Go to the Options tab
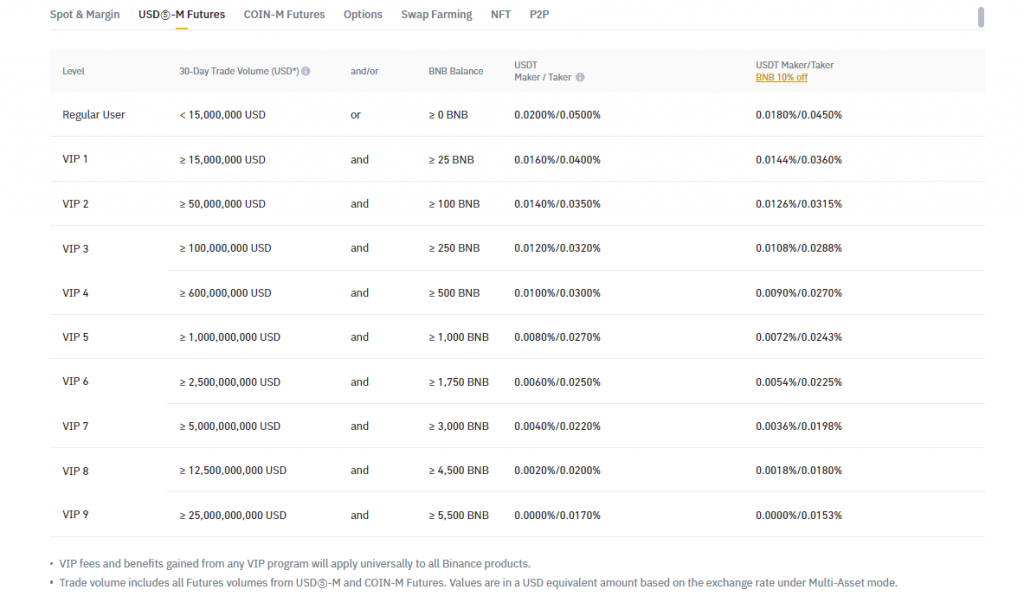 (x=363, y=15)
